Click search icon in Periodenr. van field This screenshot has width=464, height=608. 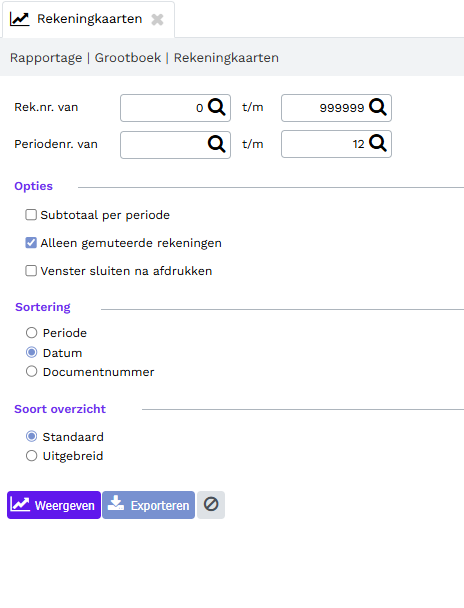[x=216, y=144]
